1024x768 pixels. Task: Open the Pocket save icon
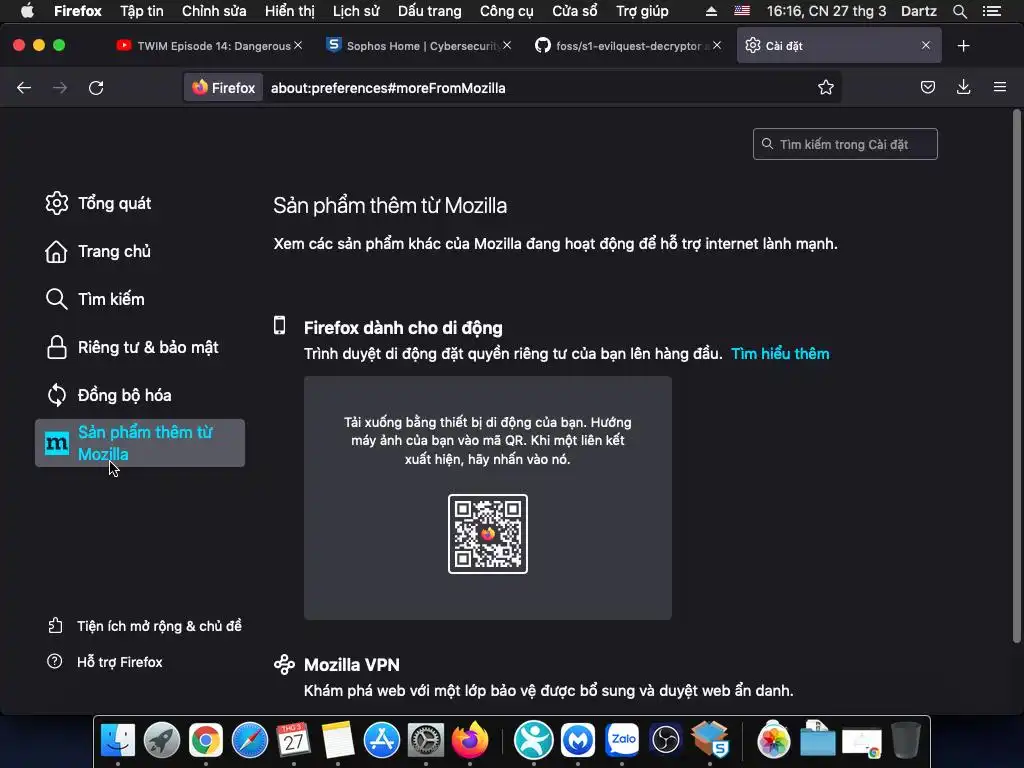click(927, 88)
